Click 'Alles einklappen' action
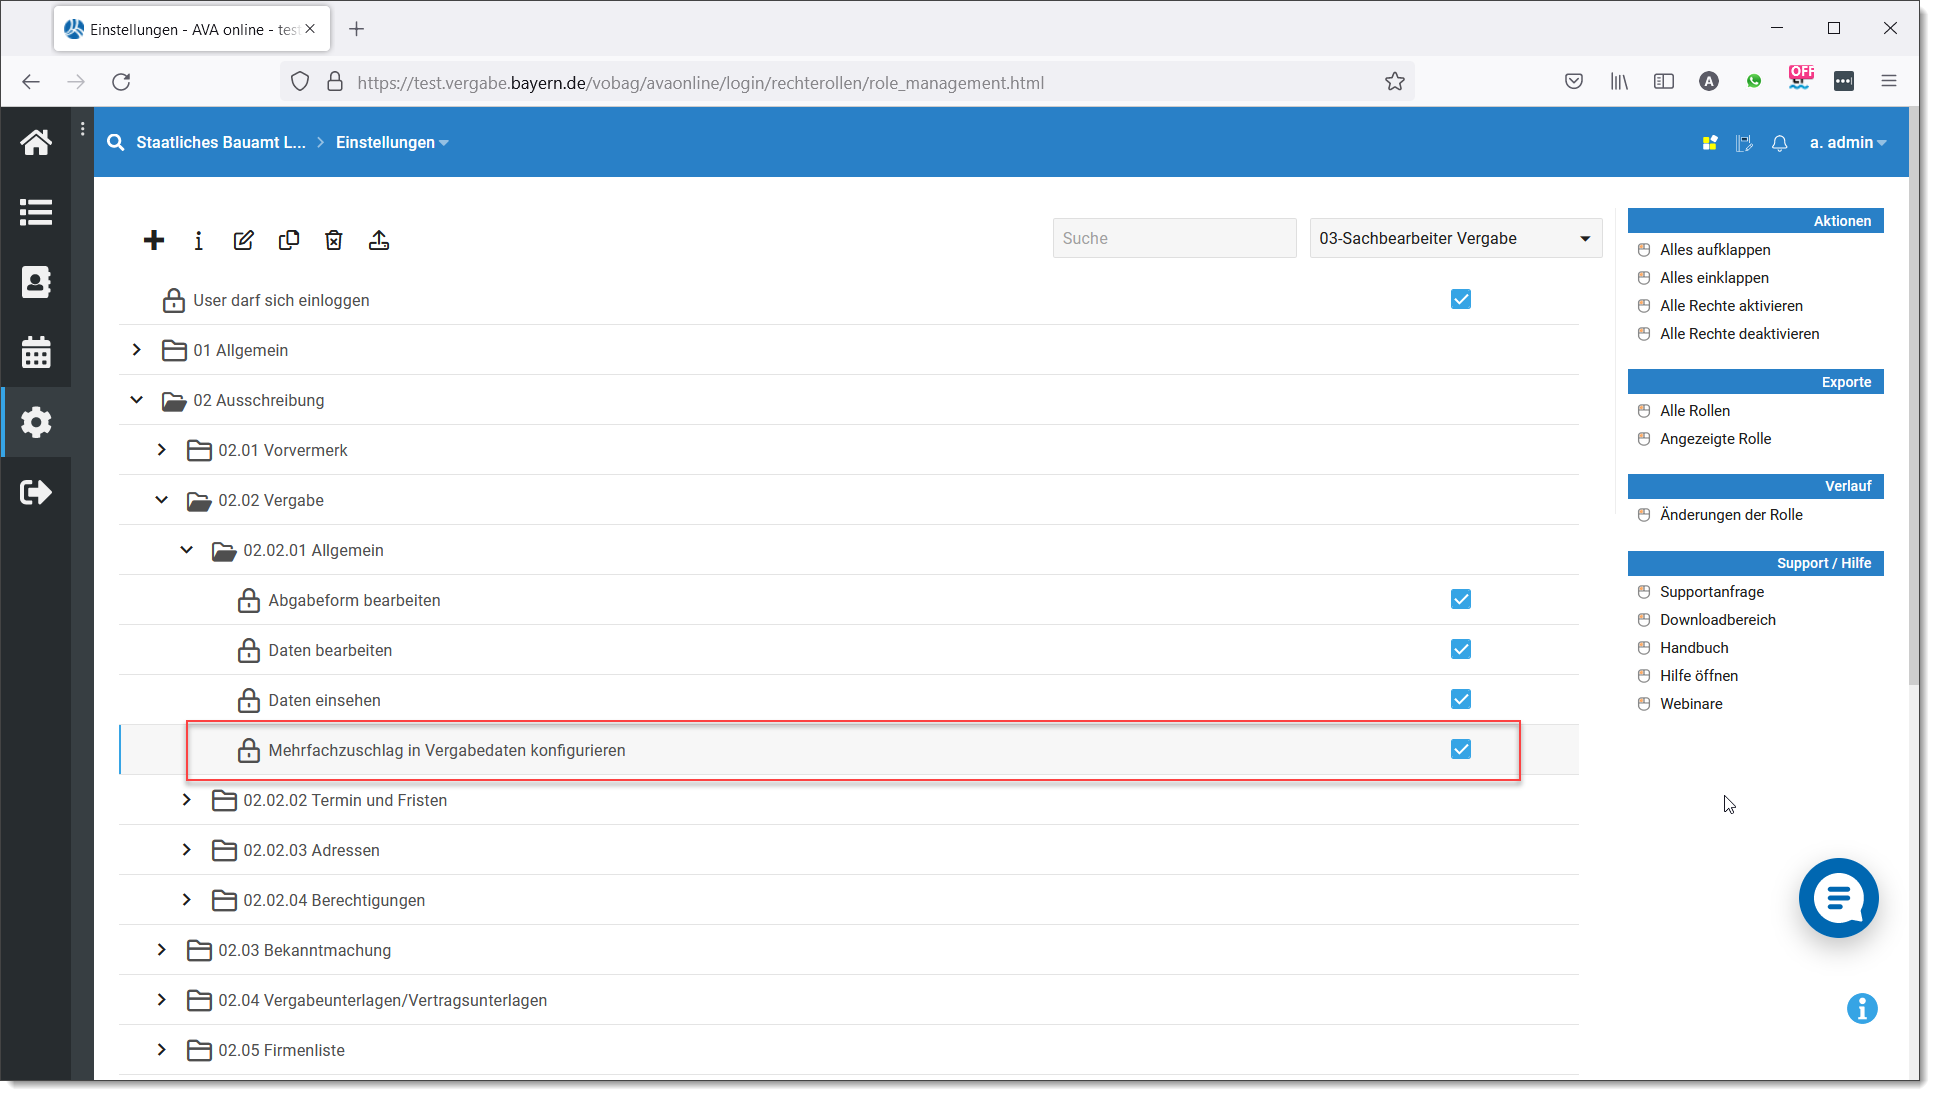 (1714, 278)
